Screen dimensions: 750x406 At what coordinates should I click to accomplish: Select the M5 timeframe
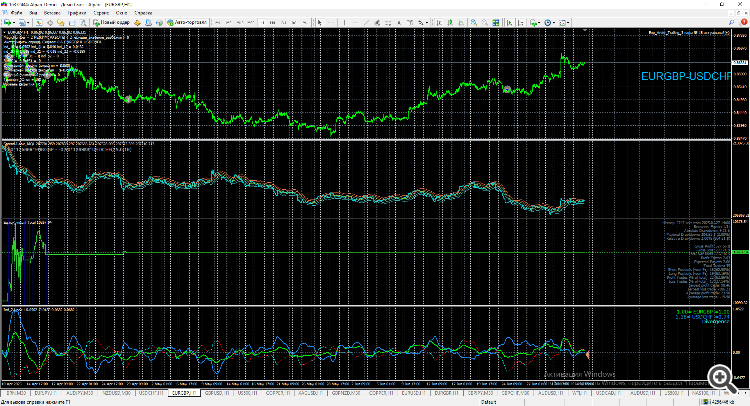228,22
